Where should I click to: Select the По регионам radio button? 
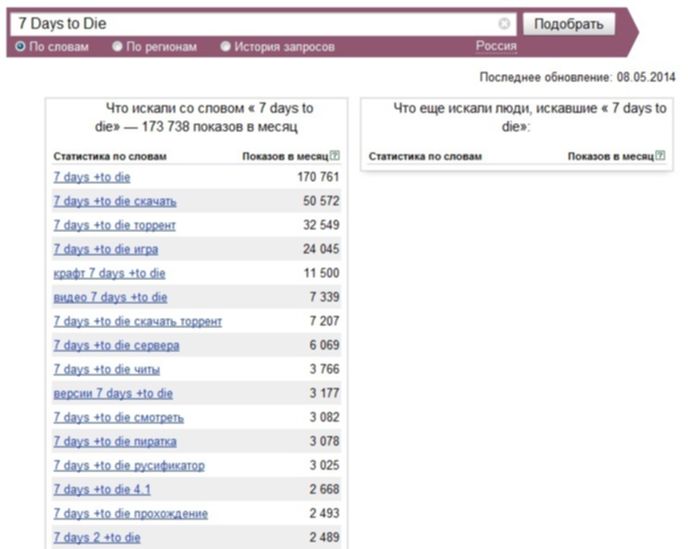(x=117, y=46)
